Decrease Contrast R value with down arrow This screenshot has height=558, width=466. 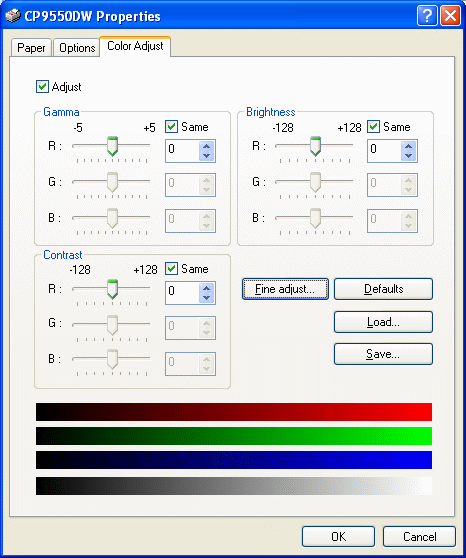point(206,298)
